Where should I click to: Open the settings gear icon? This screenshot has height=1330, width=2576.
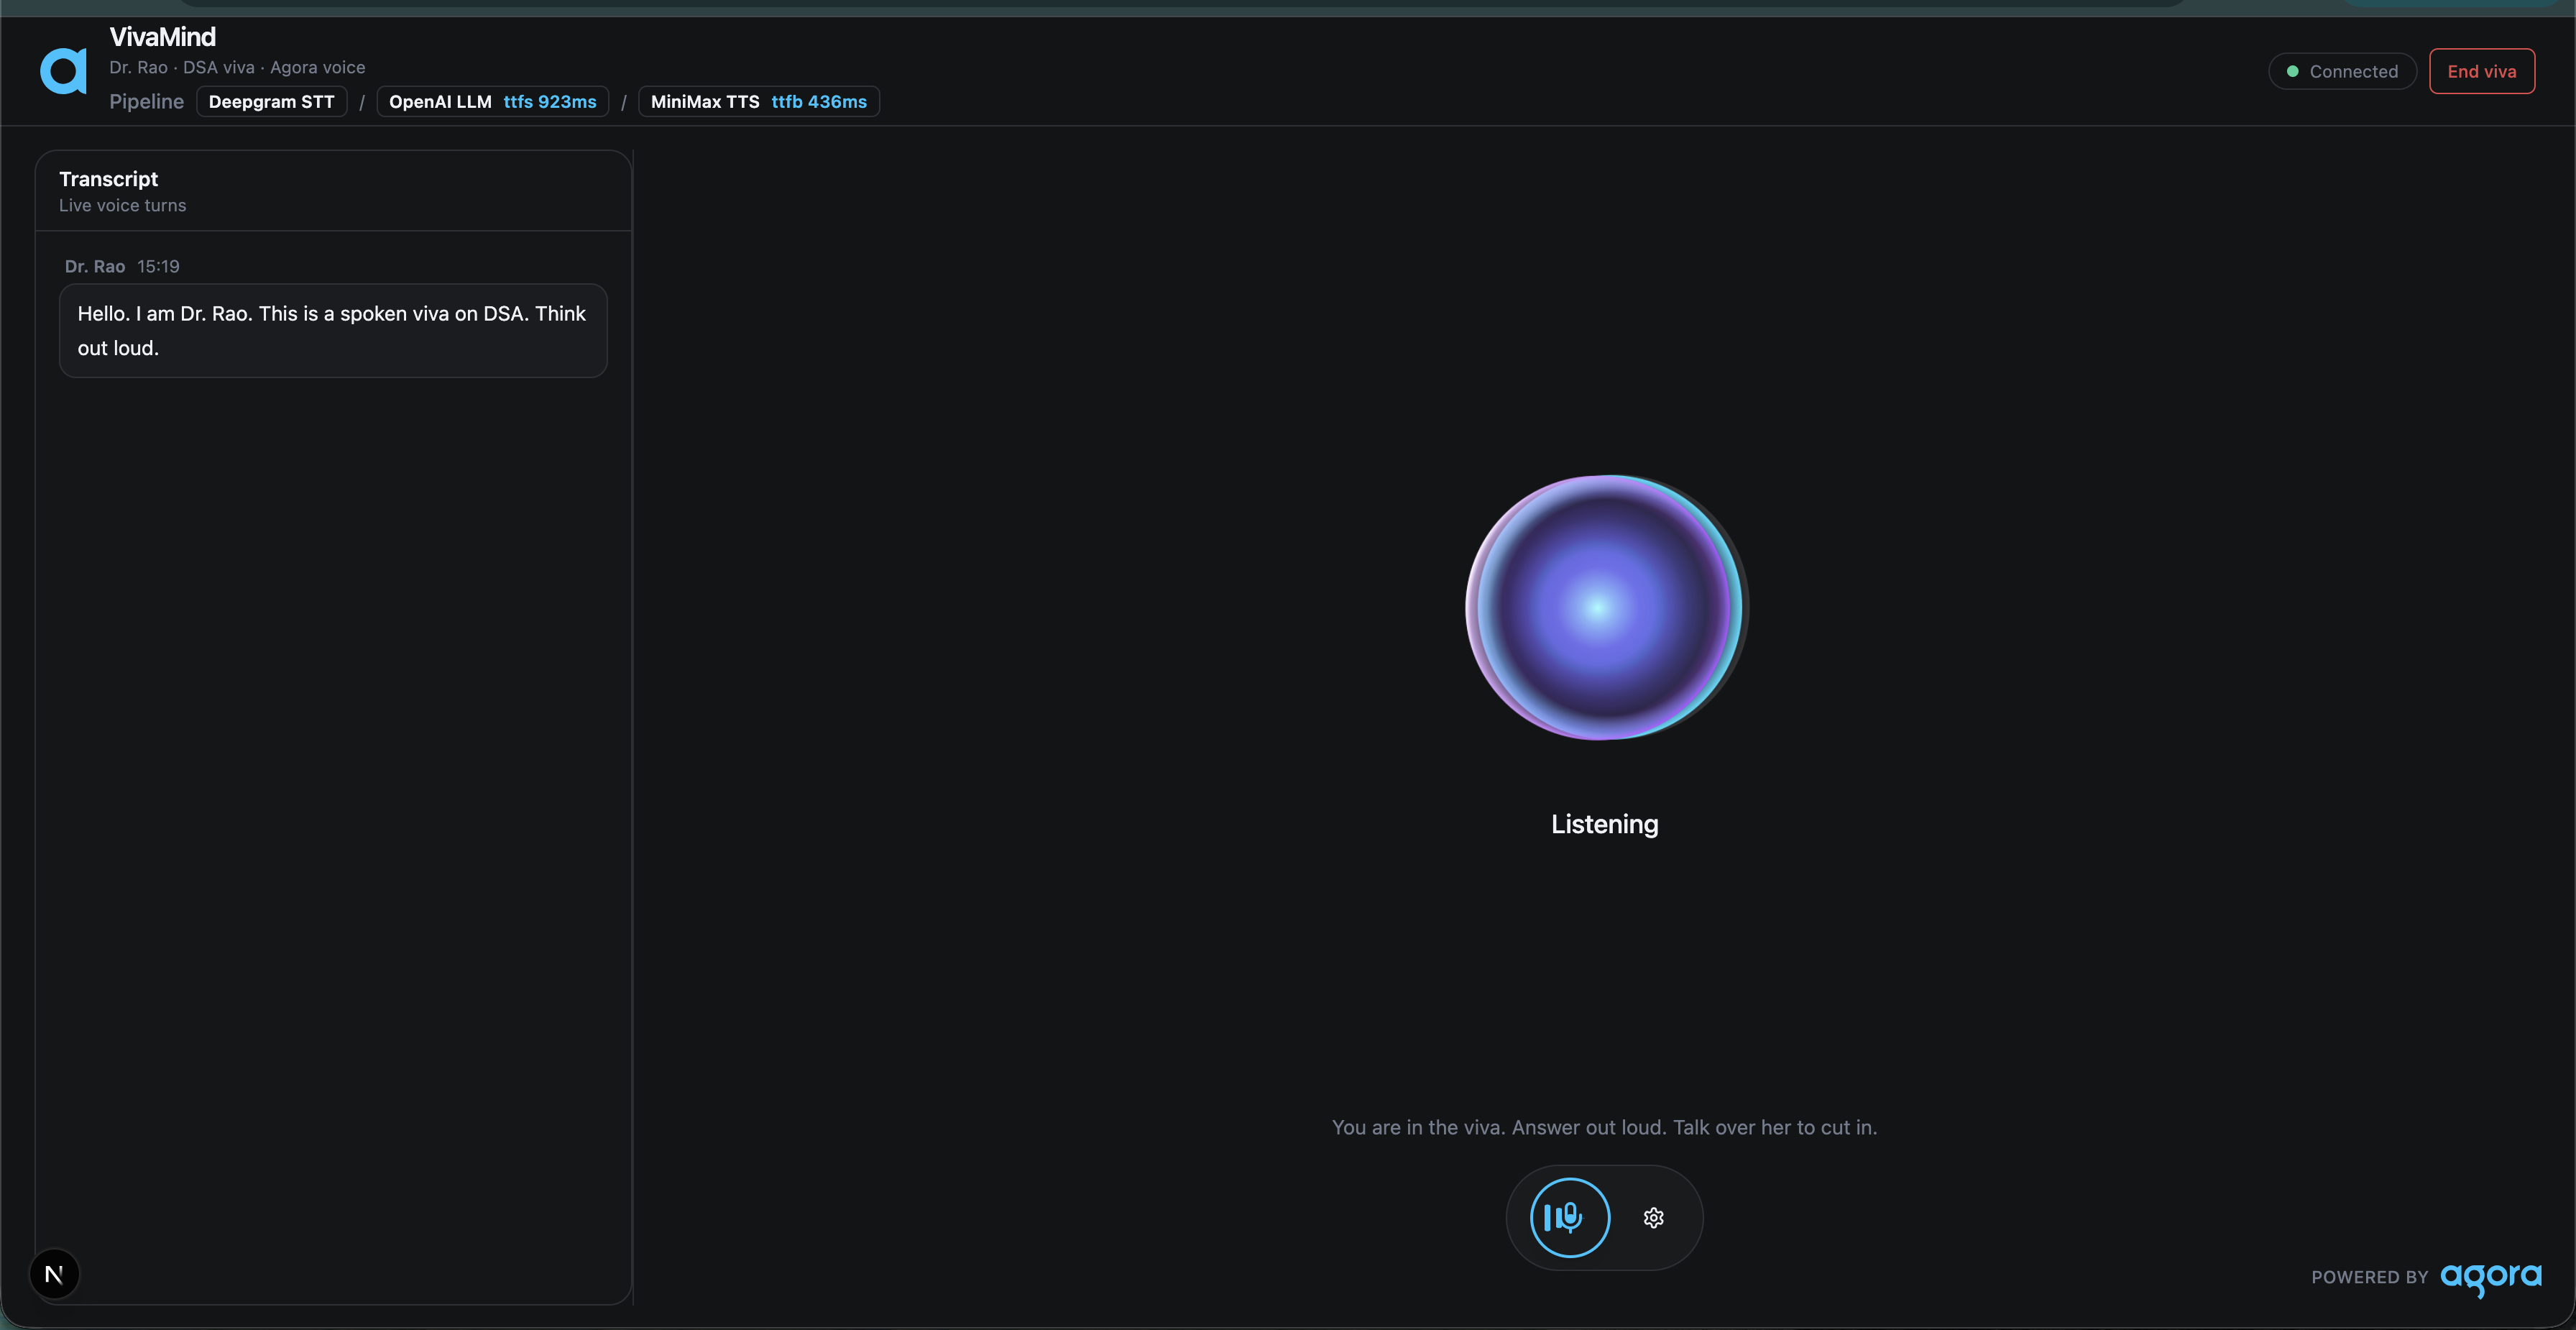tap(1654, 1218)
